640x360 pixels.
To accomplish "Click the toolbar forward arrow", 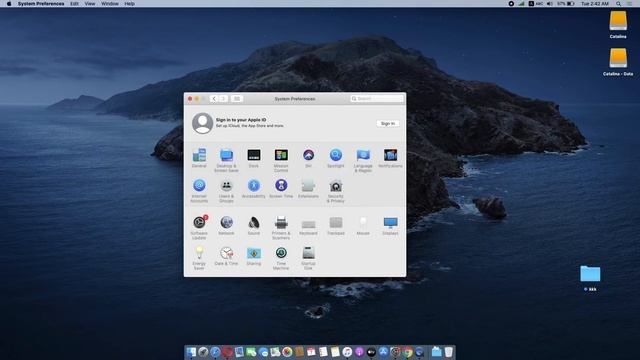I will (x=223, y=99).
